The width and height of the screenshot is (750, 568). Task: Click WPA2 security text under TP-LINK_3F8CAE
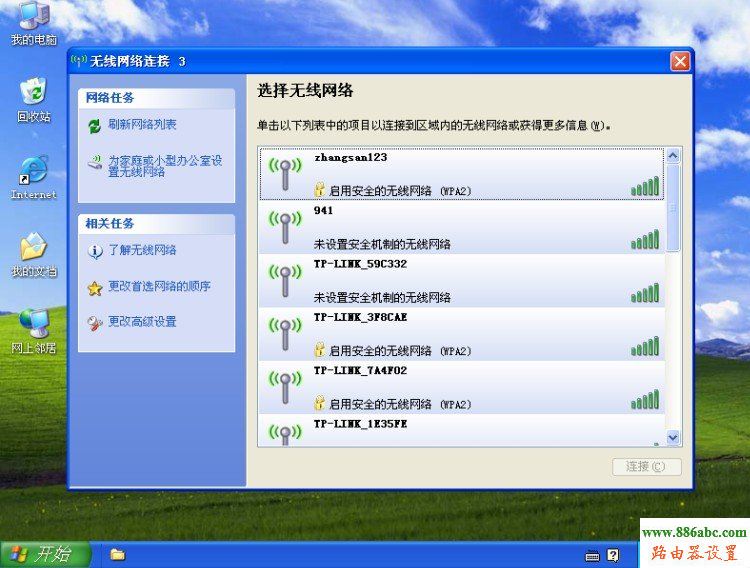coord(400,351)
